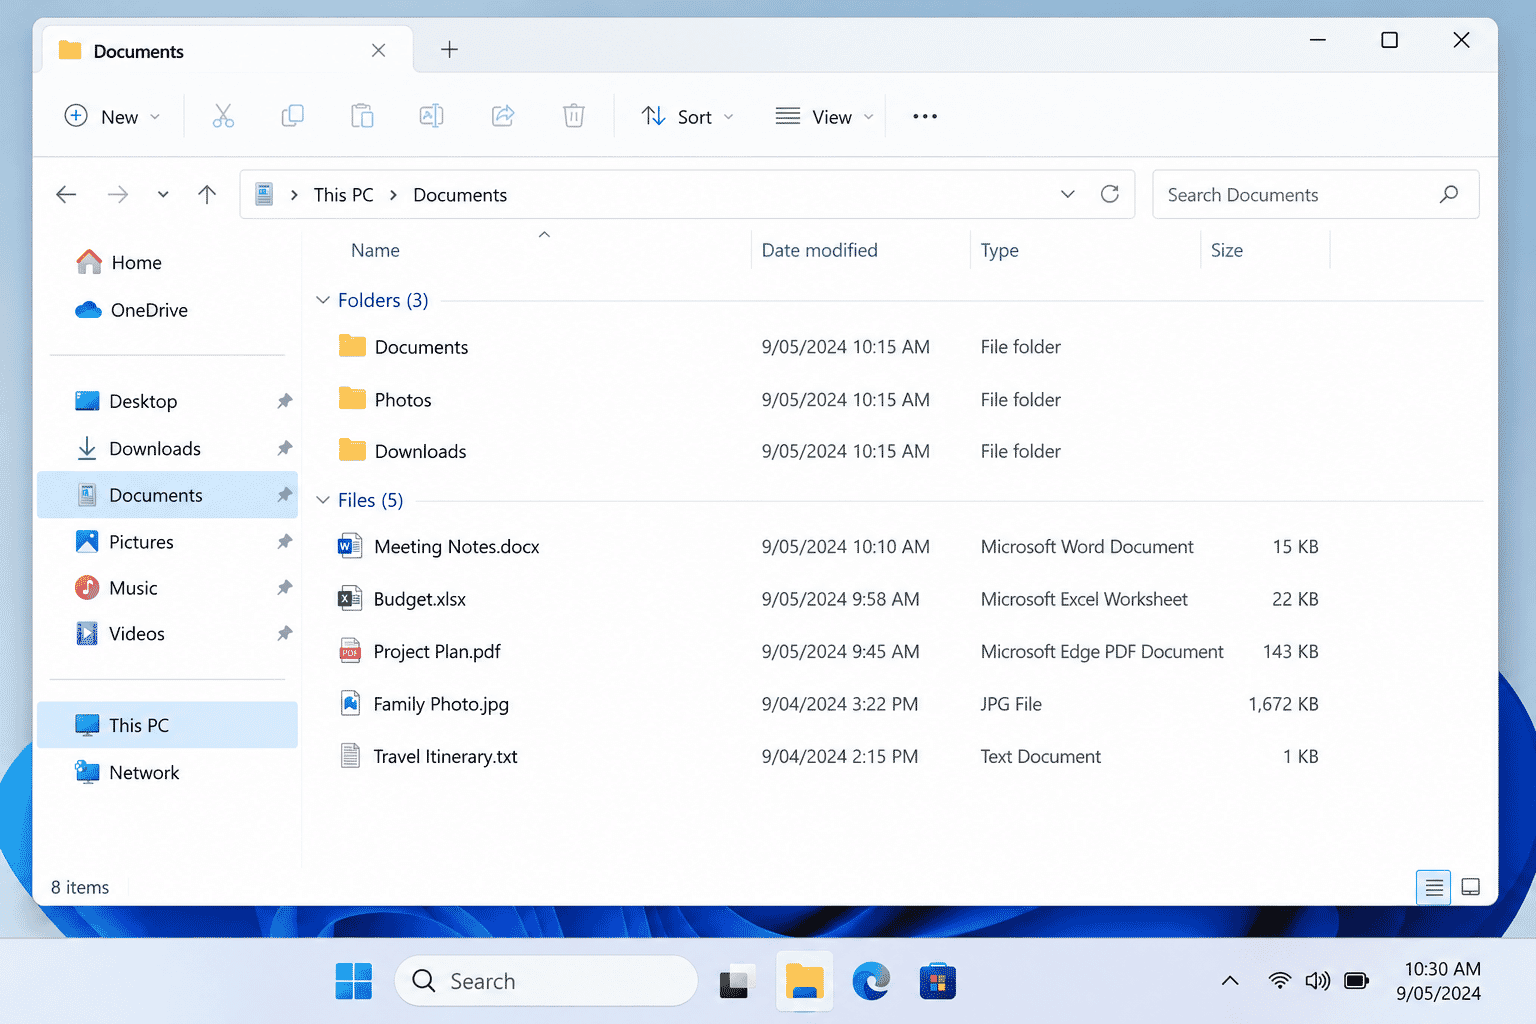1536x1024 pixels.
Task: Click the Excel icon of Budget.xlsx
Action: click(x=350, y=599)
